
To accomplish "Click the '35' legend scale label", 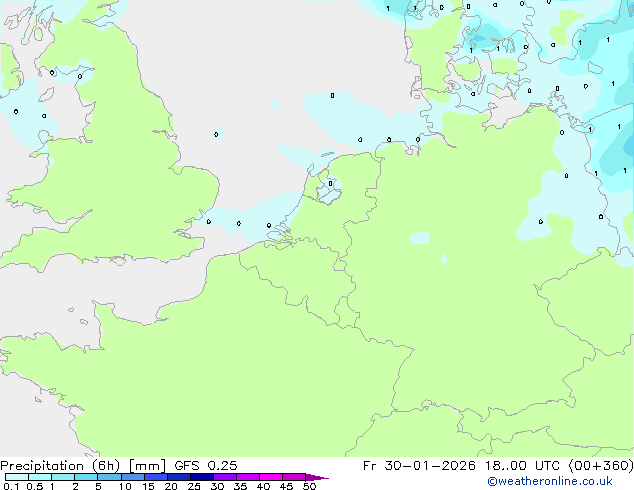I will [x=240, y=486].
